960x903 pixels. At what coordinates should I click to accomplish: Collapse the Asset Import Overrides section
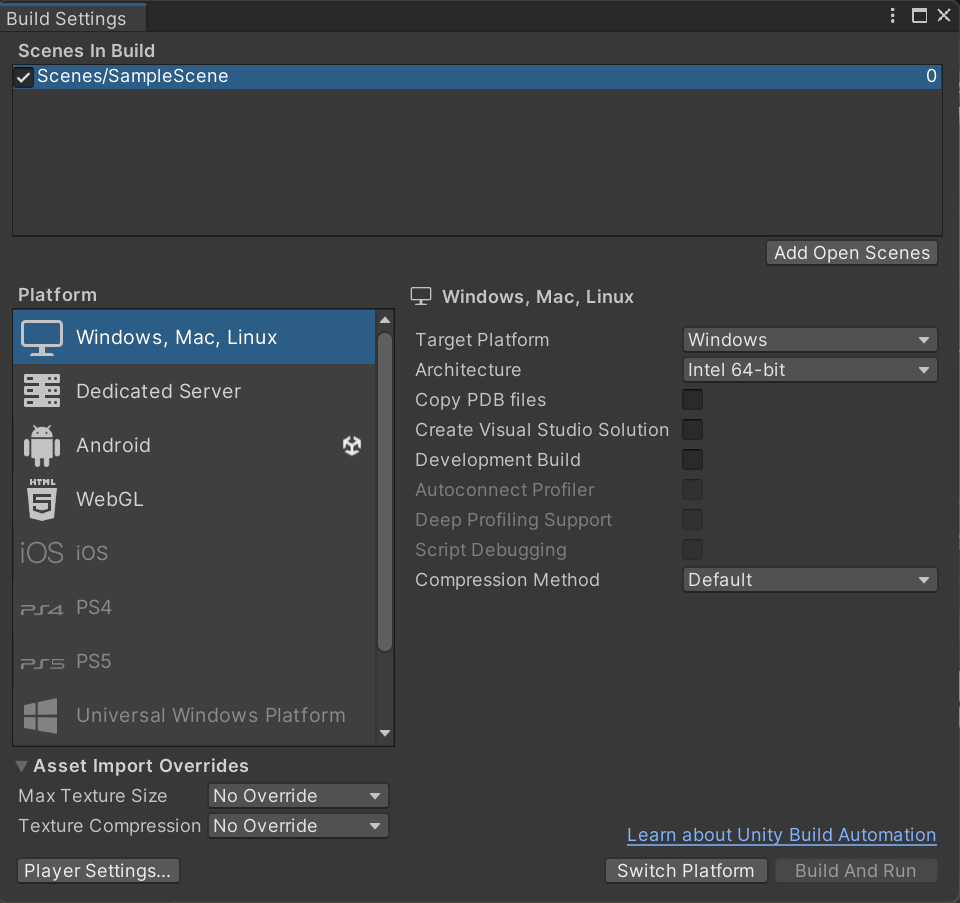pos(21,766)
